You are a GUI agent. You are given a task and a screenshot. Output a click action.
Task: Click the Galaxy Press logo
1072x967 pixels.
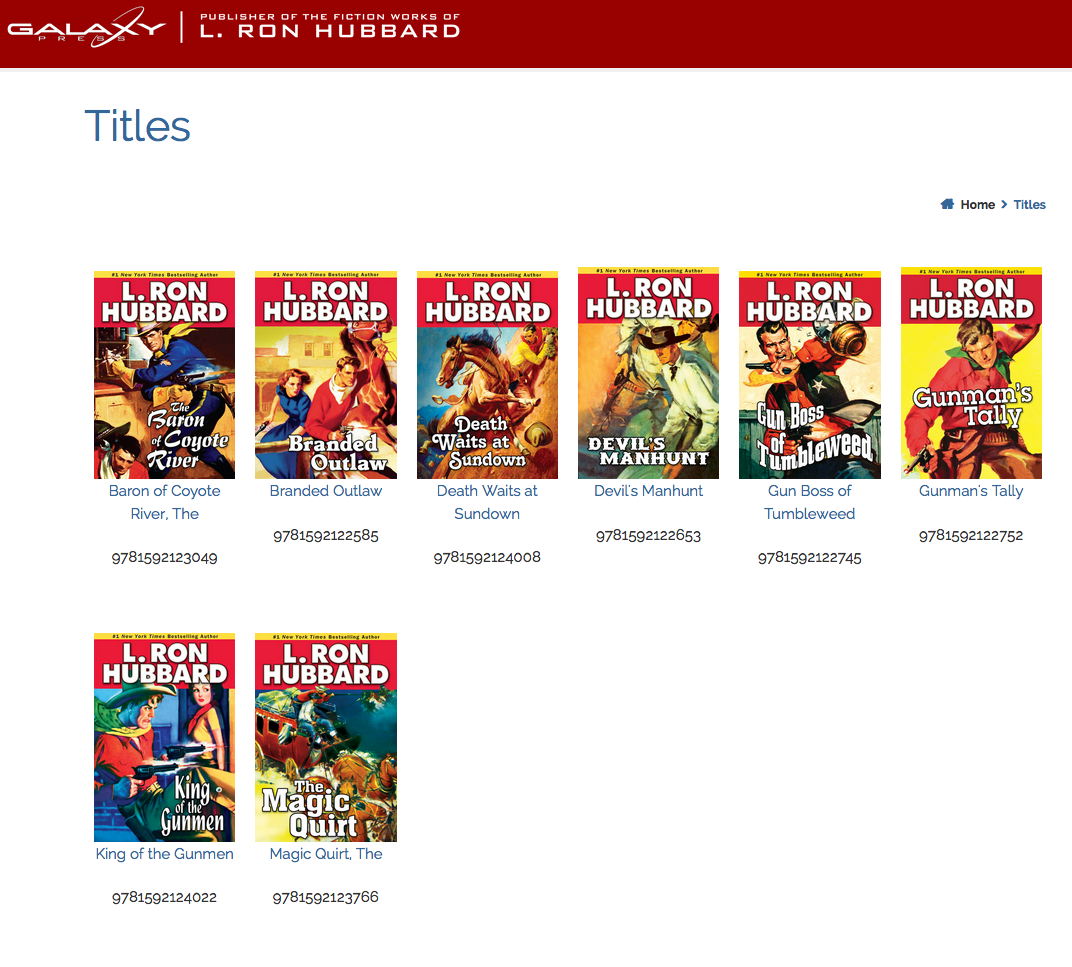(87, 28)
